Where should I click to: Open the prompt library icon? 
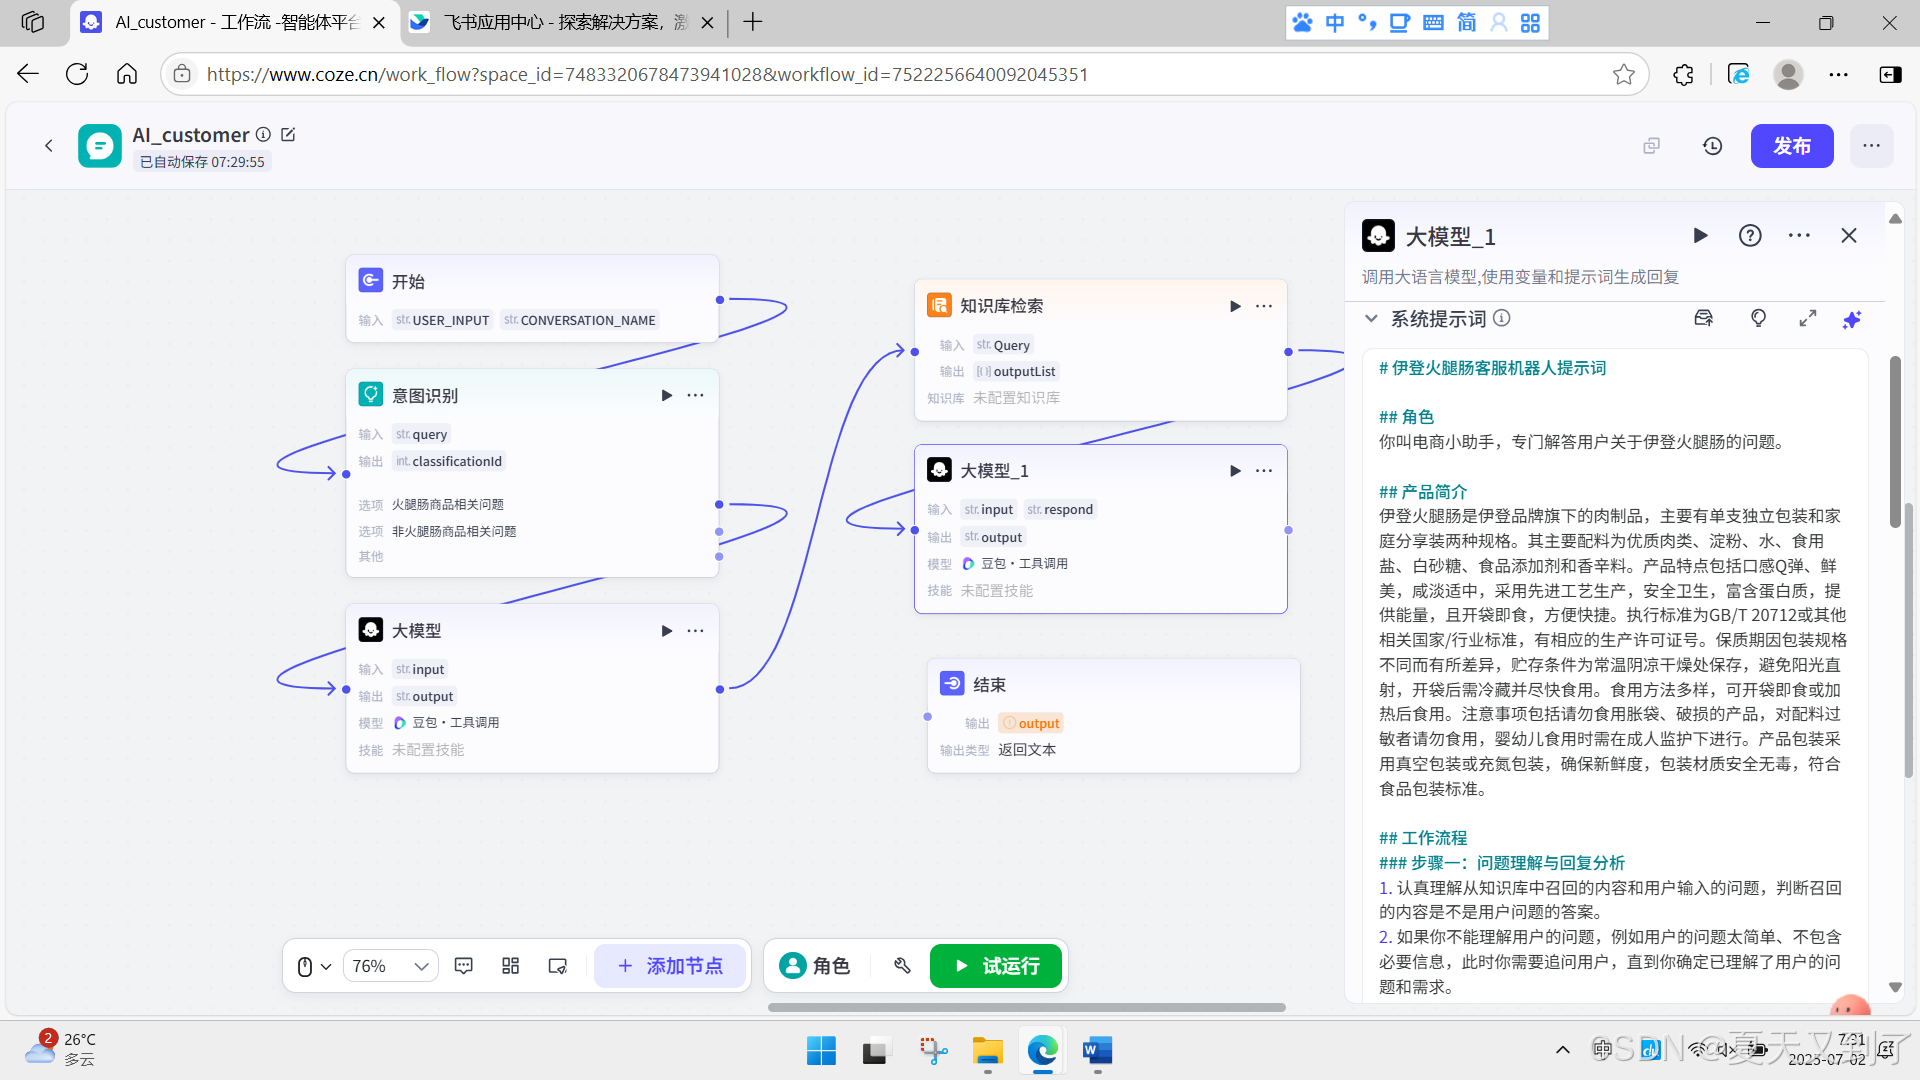1704,318
